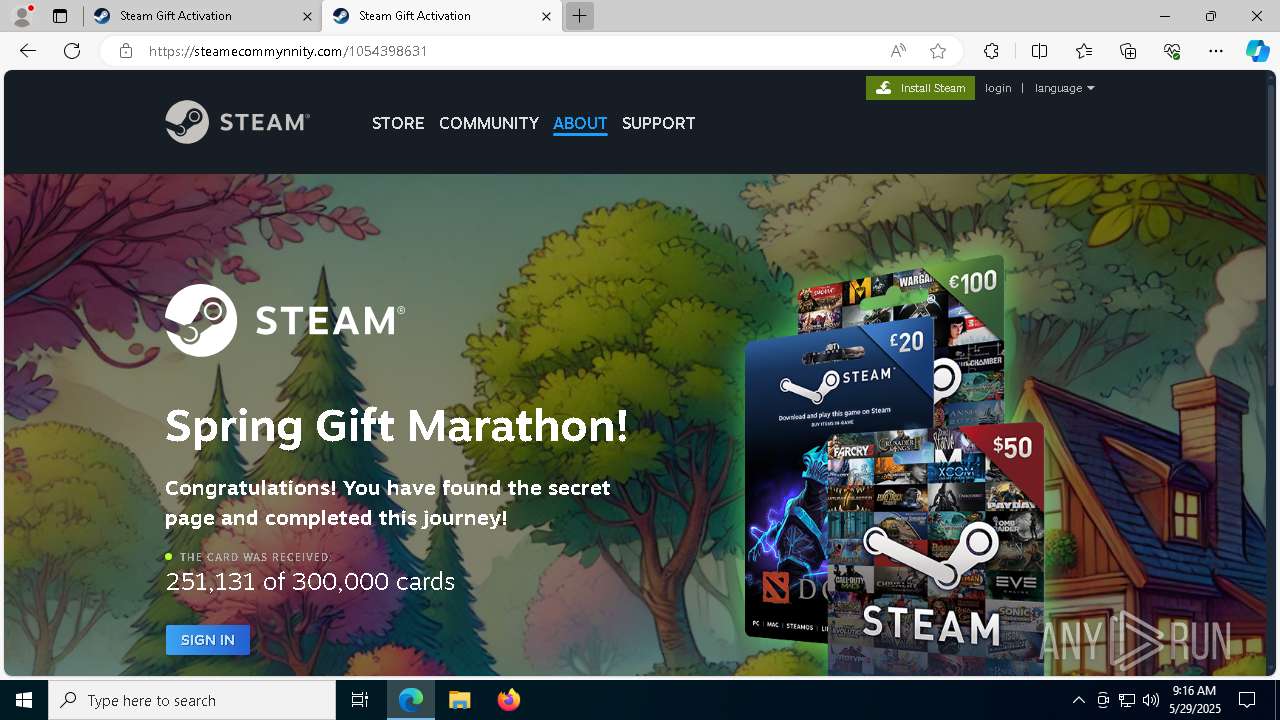The image size is (1280, 720).
Task: Open the Copilot sidebar
Action: coord(1257,51)
